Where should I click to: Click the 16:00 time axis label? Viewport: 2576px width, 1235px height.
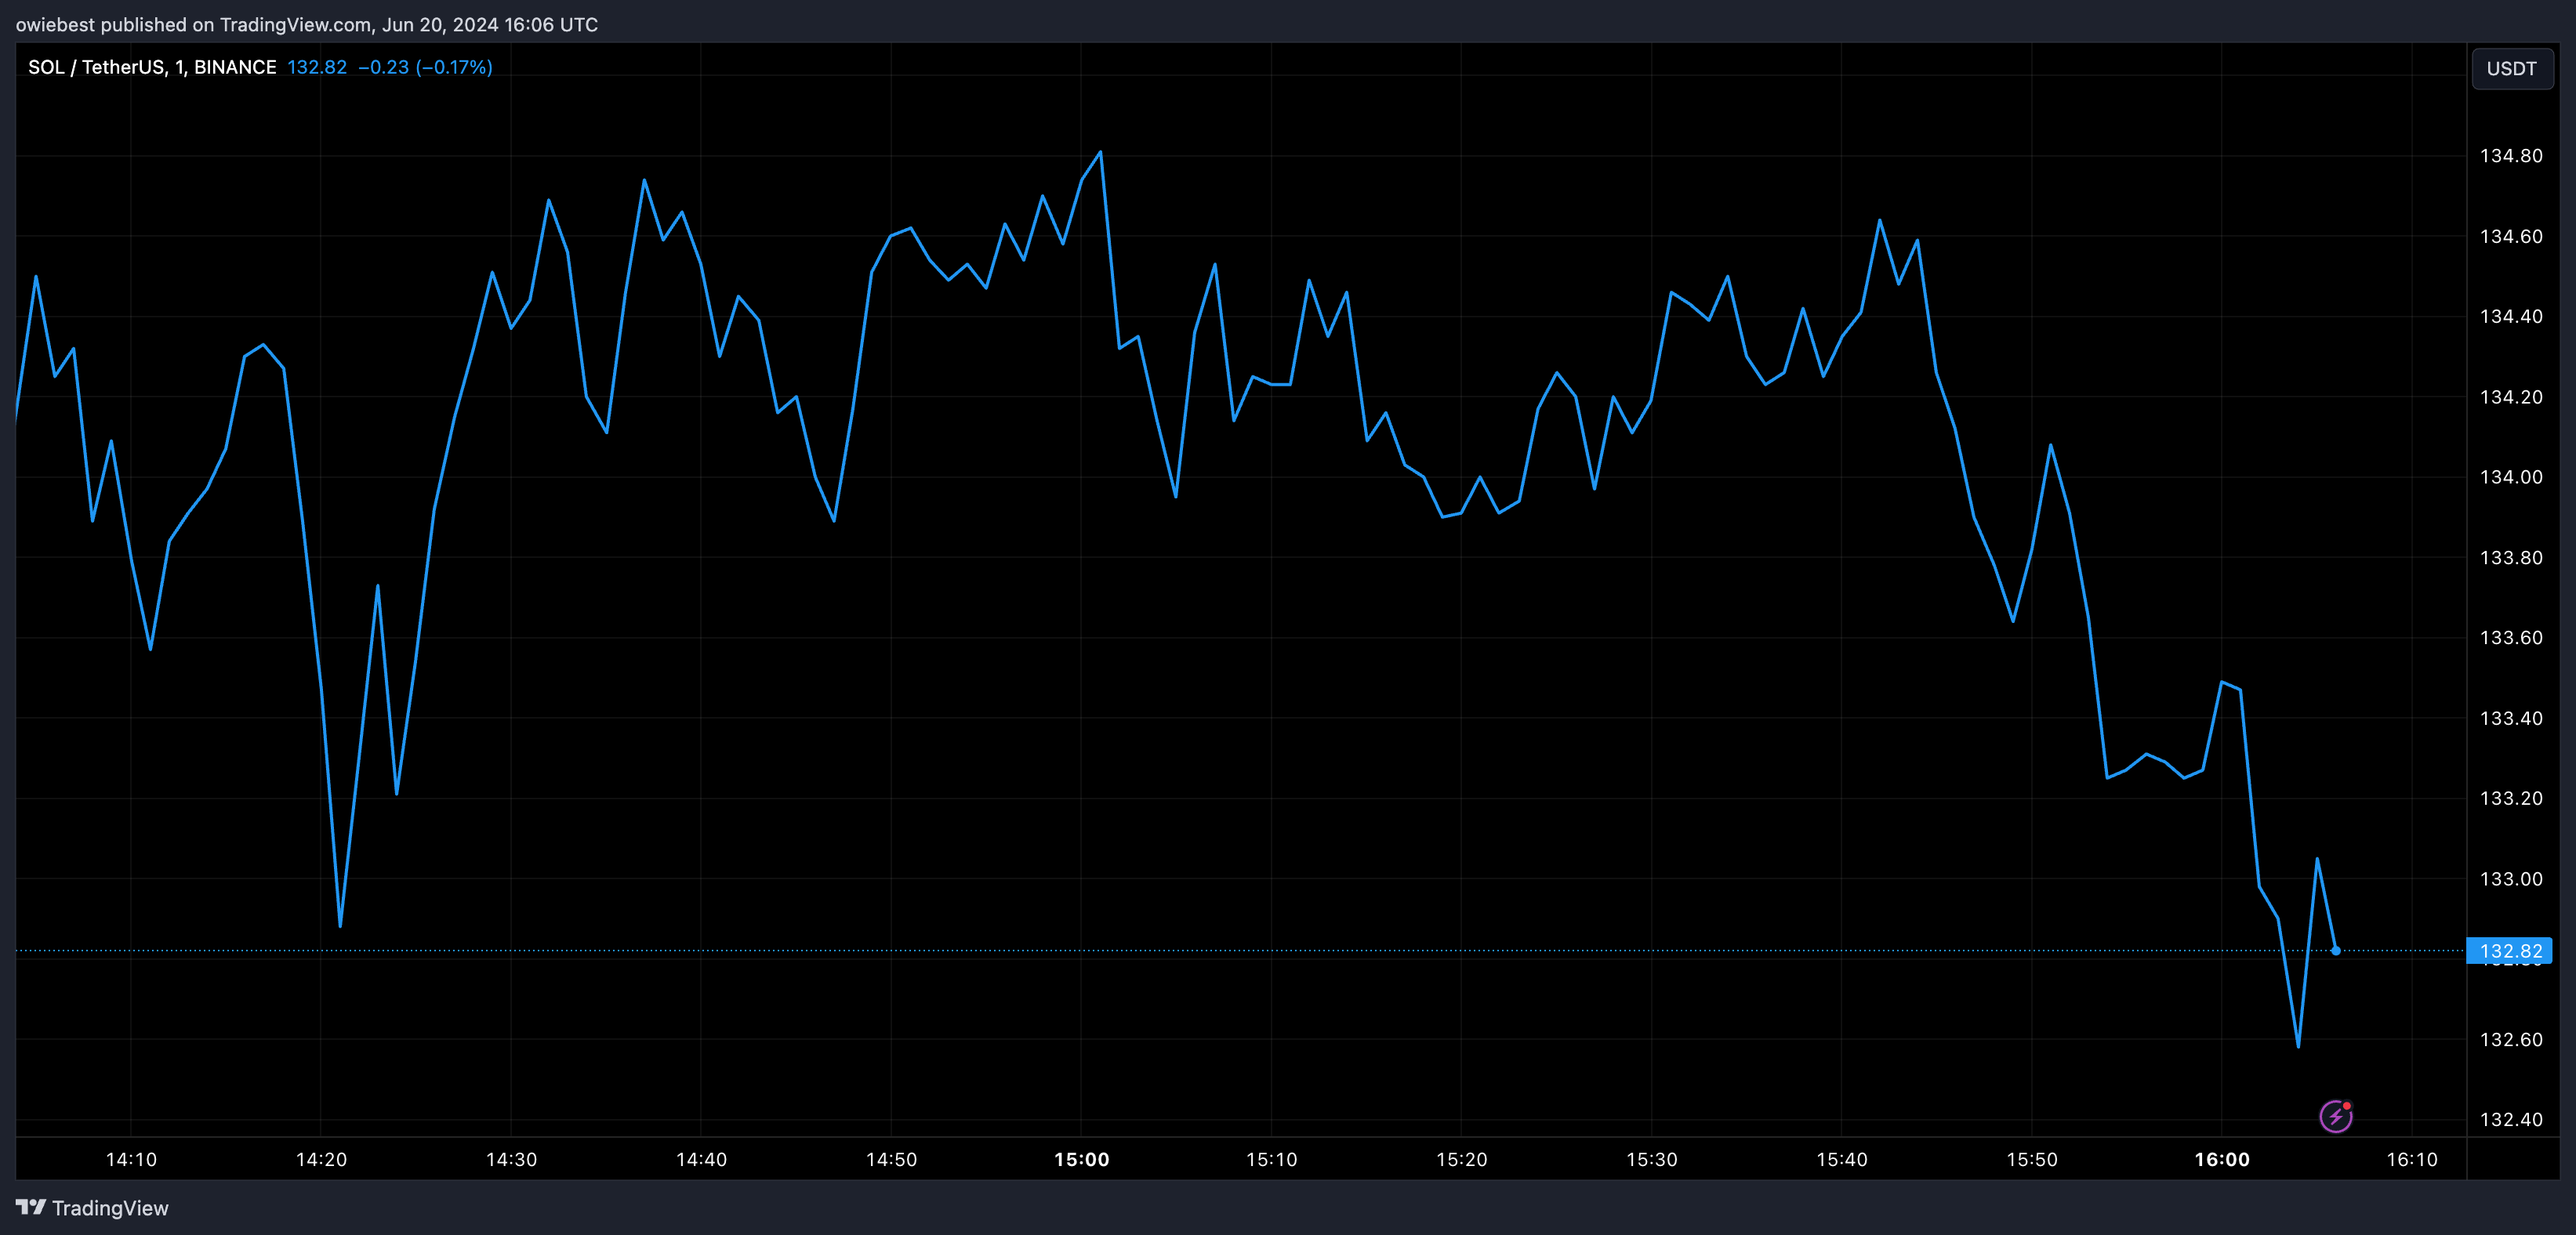click(x=2221, y=1159)
